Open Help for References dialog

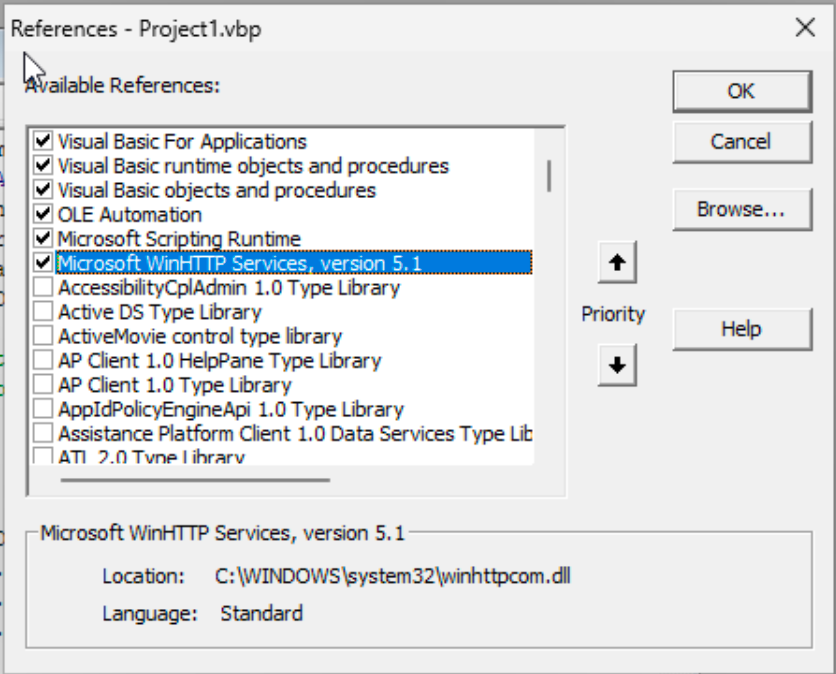[x=741, y=329]
